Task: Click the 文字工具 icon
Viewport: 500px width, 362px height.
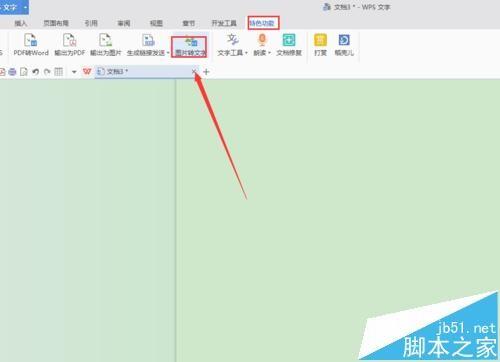Action: [x=232, y=40]
